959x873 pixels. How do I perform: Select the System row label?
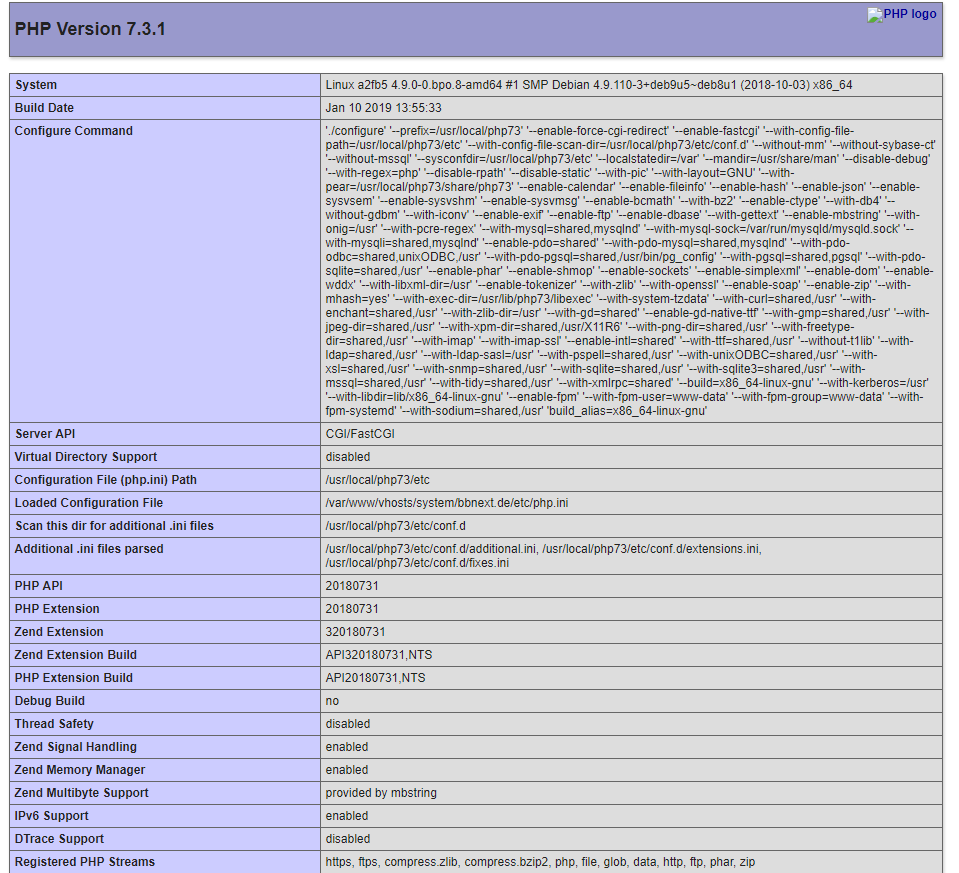[x=36, y=85]
